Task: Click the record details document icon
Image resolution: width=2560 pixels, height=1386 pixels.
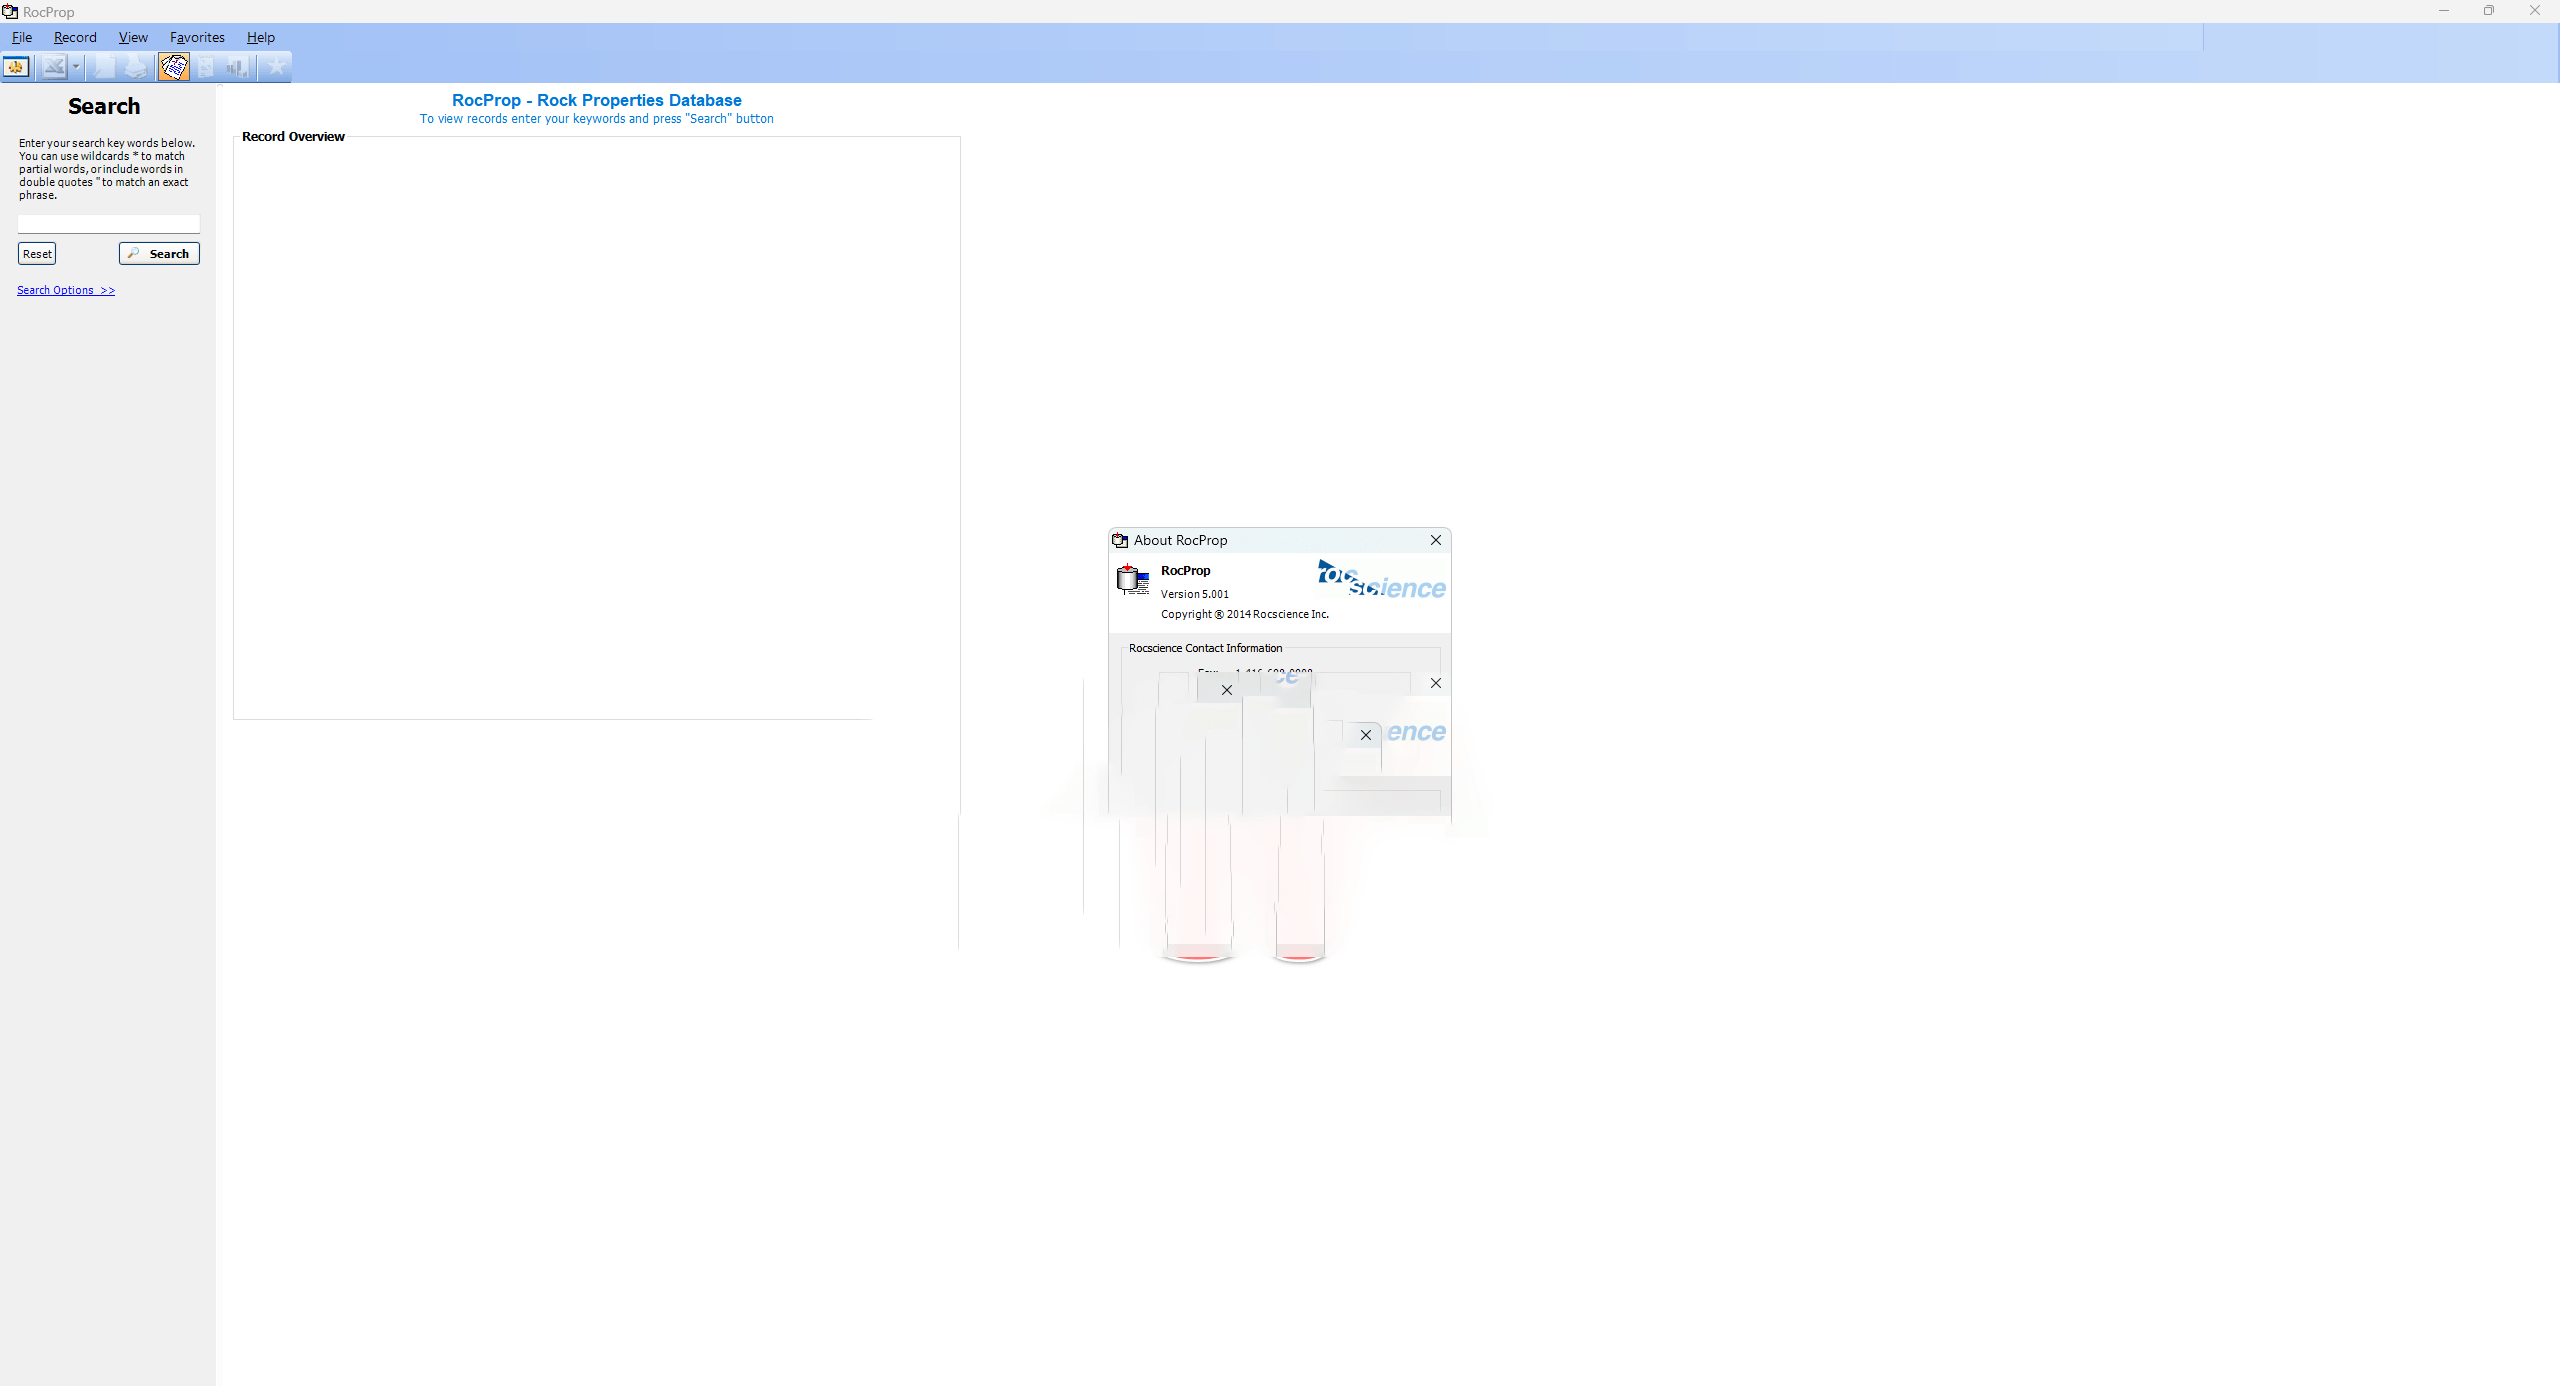Action: 206,67
